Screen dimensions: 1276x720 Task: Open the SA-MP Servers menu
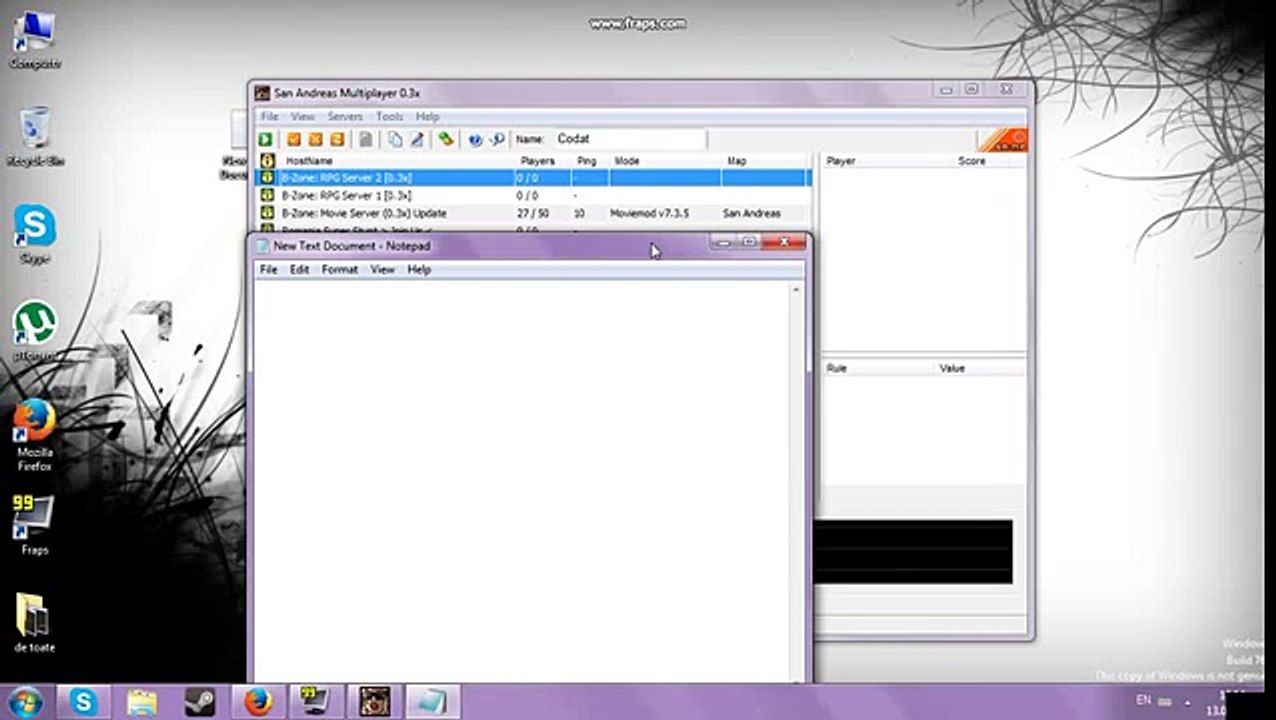tap(345, 117)
